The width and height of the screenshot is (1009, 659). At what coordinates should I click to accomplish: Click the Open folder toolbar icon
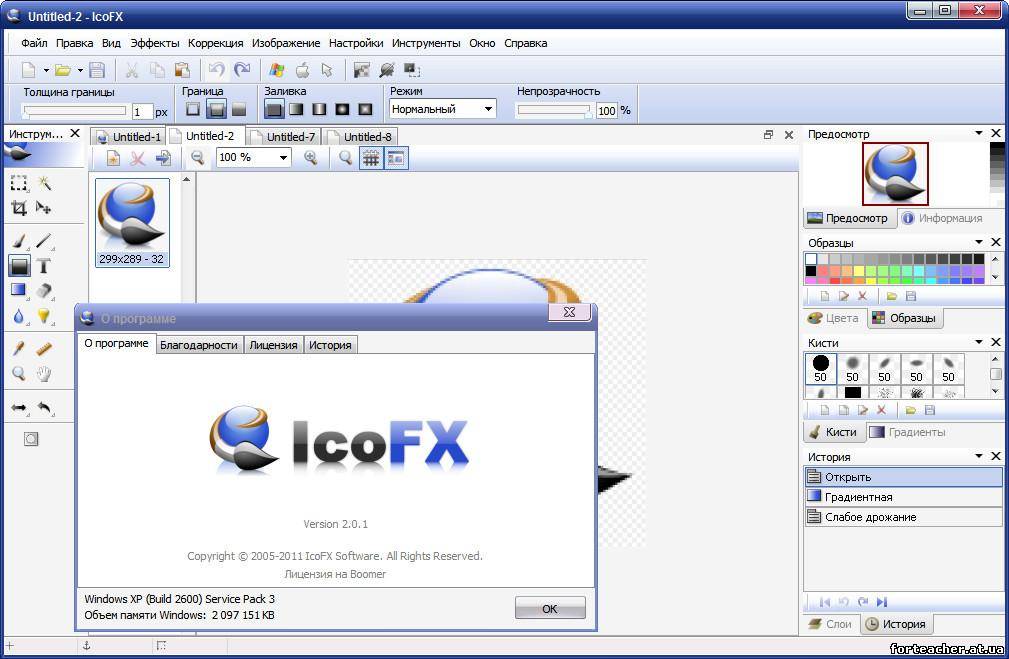click(62, 70)
